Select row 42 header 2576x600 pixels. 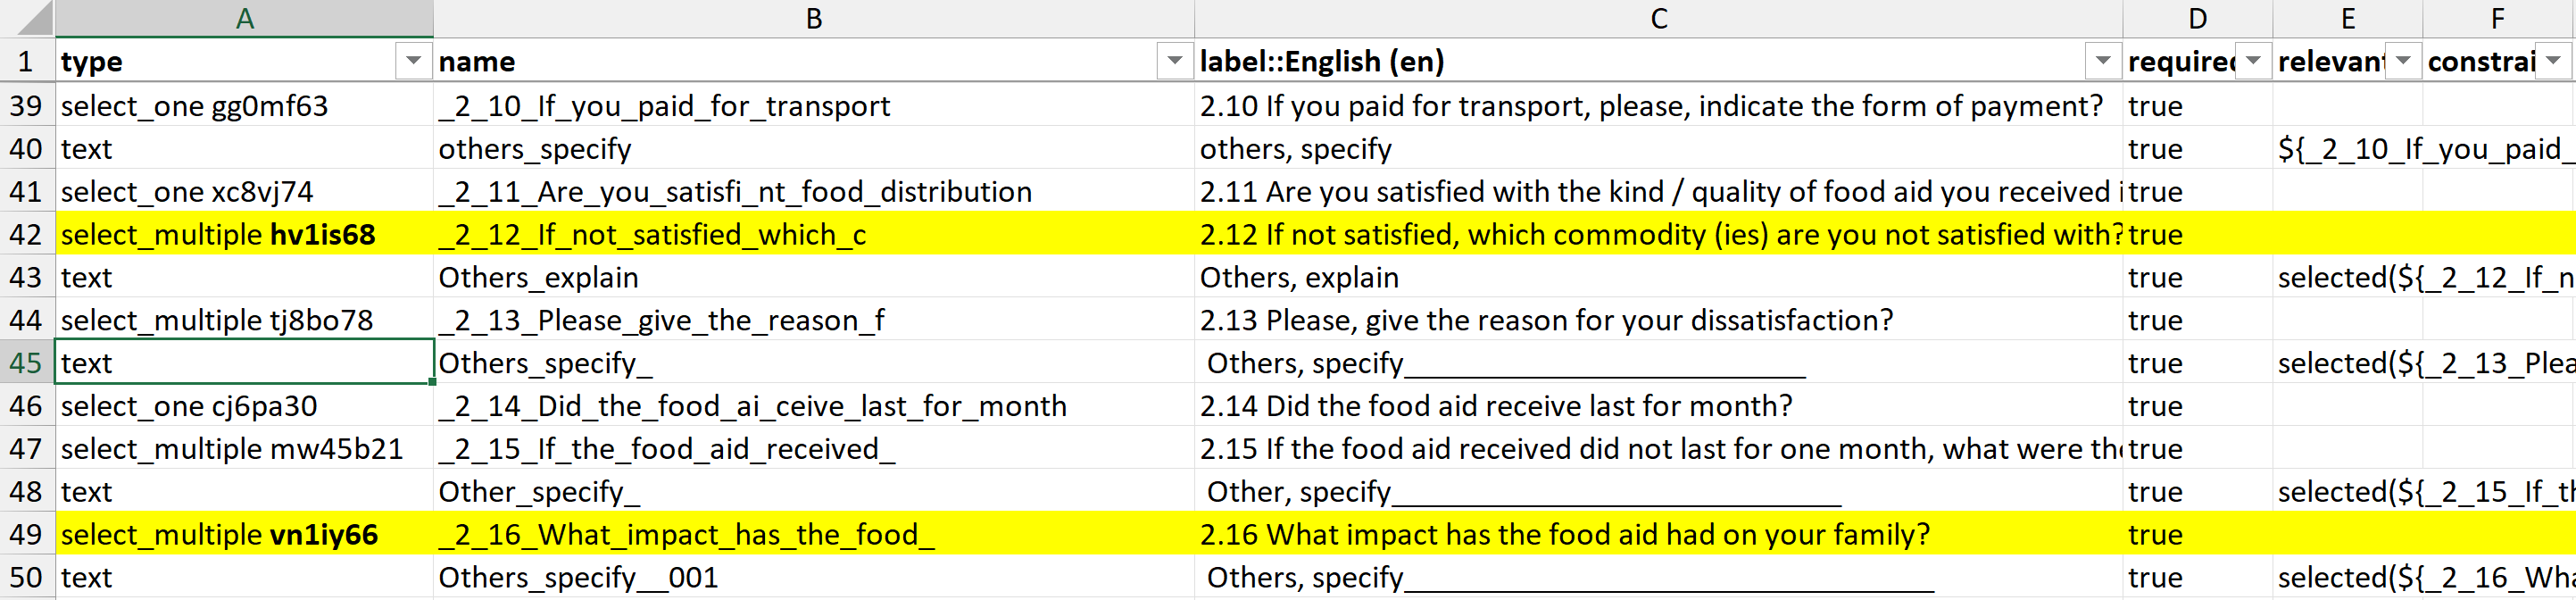click(27, 235)
